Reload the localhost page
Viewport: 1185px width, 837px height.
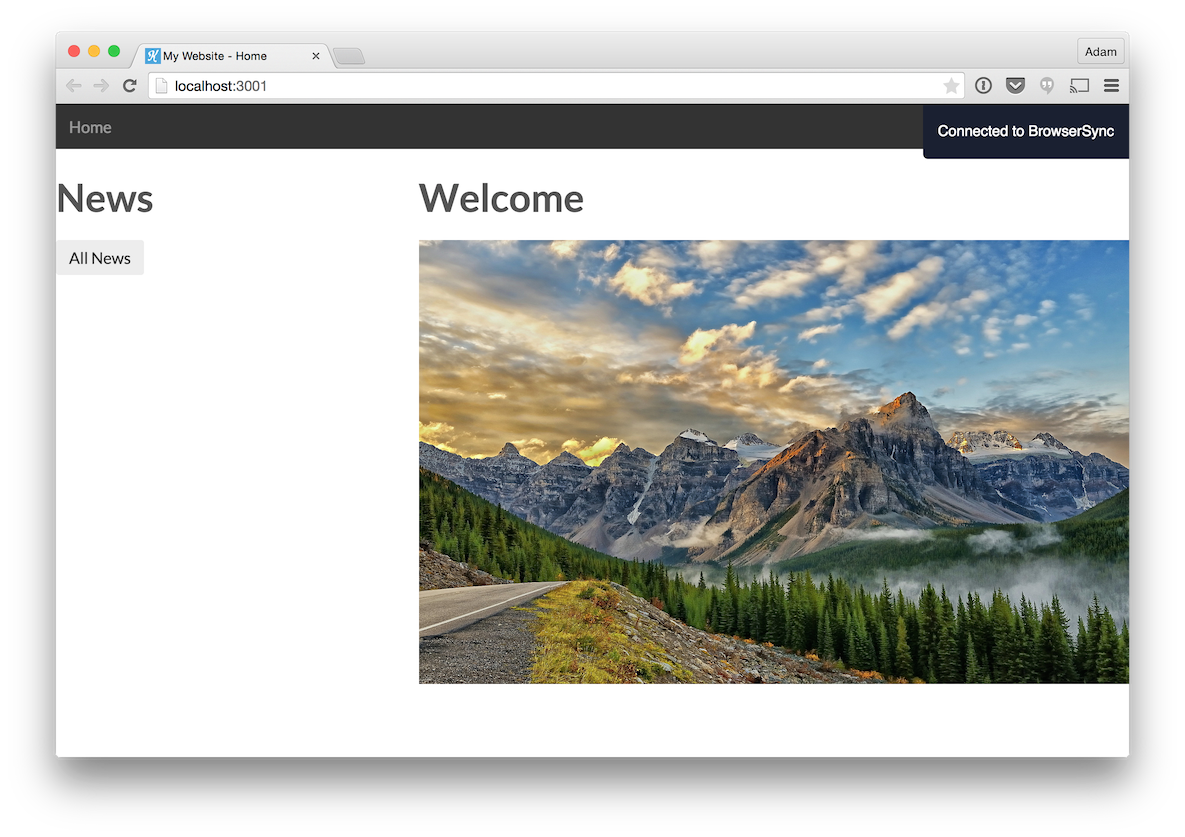tap(129, 86)
